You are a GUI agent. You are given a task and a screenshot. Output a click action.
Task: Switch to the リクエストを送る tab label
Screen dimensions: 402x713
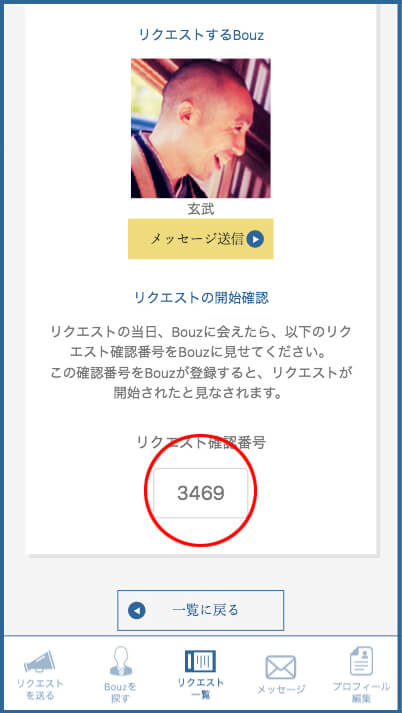(40, 690)
